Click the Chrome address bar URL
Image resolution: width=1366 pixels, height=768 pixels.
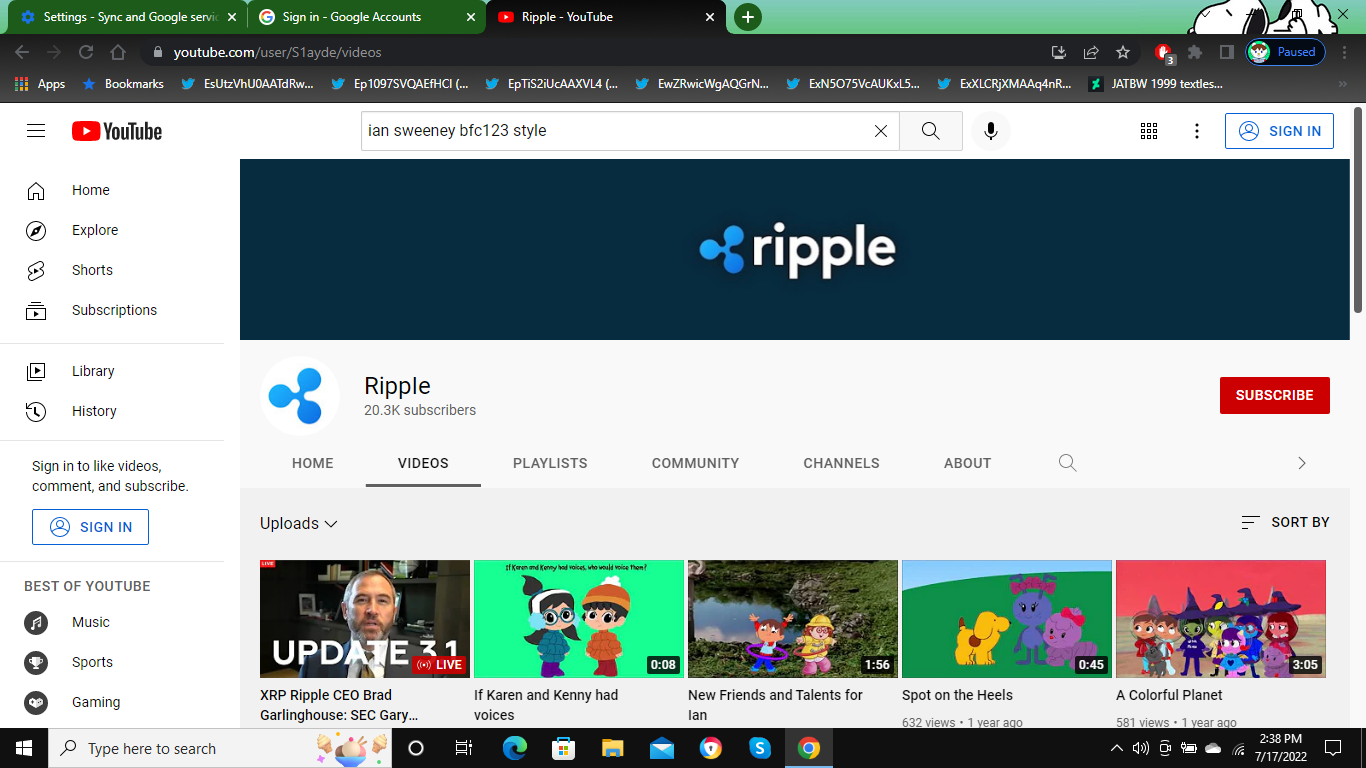coord(278,52)
